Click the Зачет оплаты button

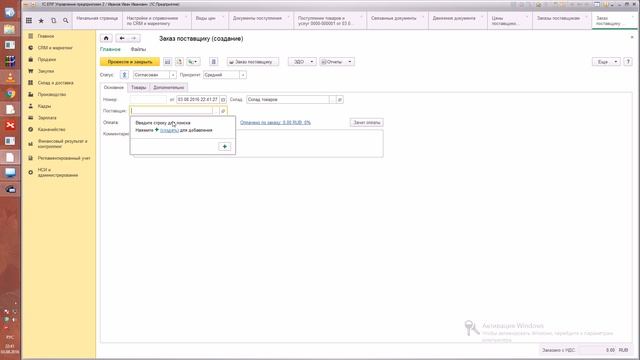(367, 122)
